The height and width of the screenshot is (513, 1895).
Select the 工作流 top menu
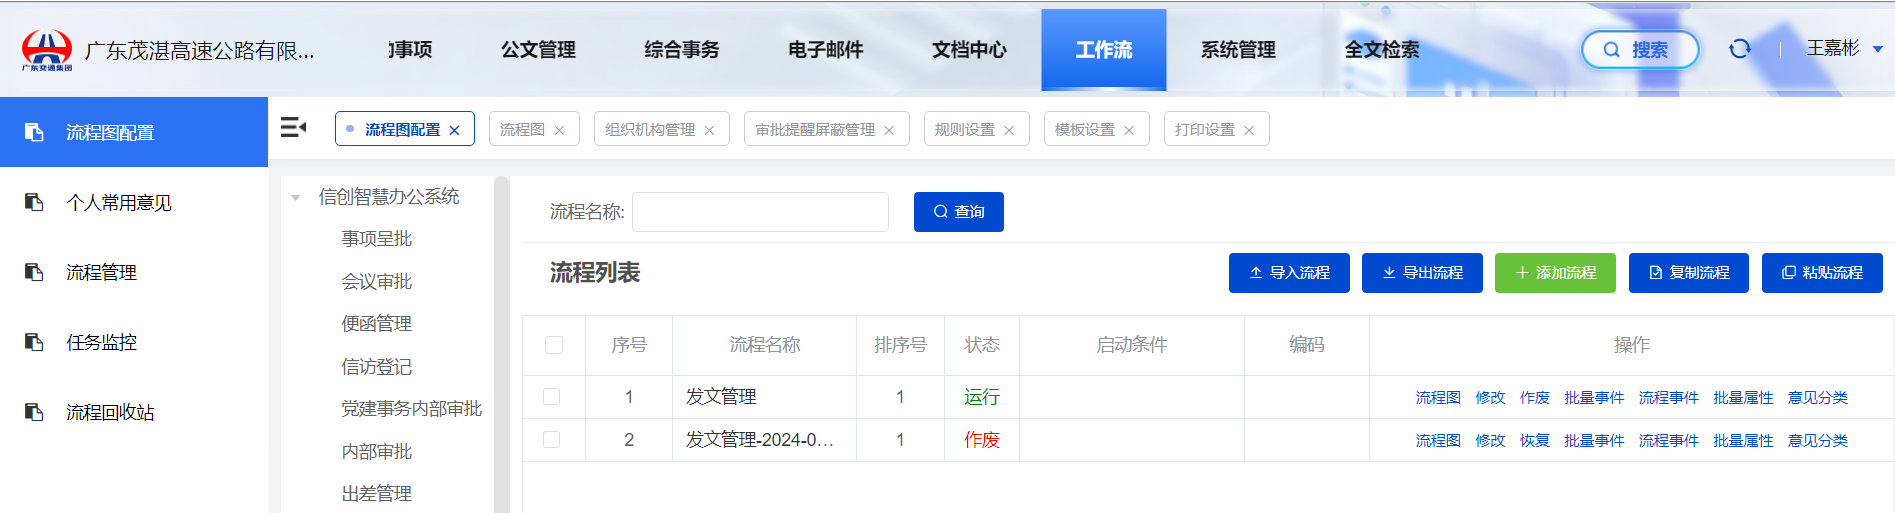1104,50
